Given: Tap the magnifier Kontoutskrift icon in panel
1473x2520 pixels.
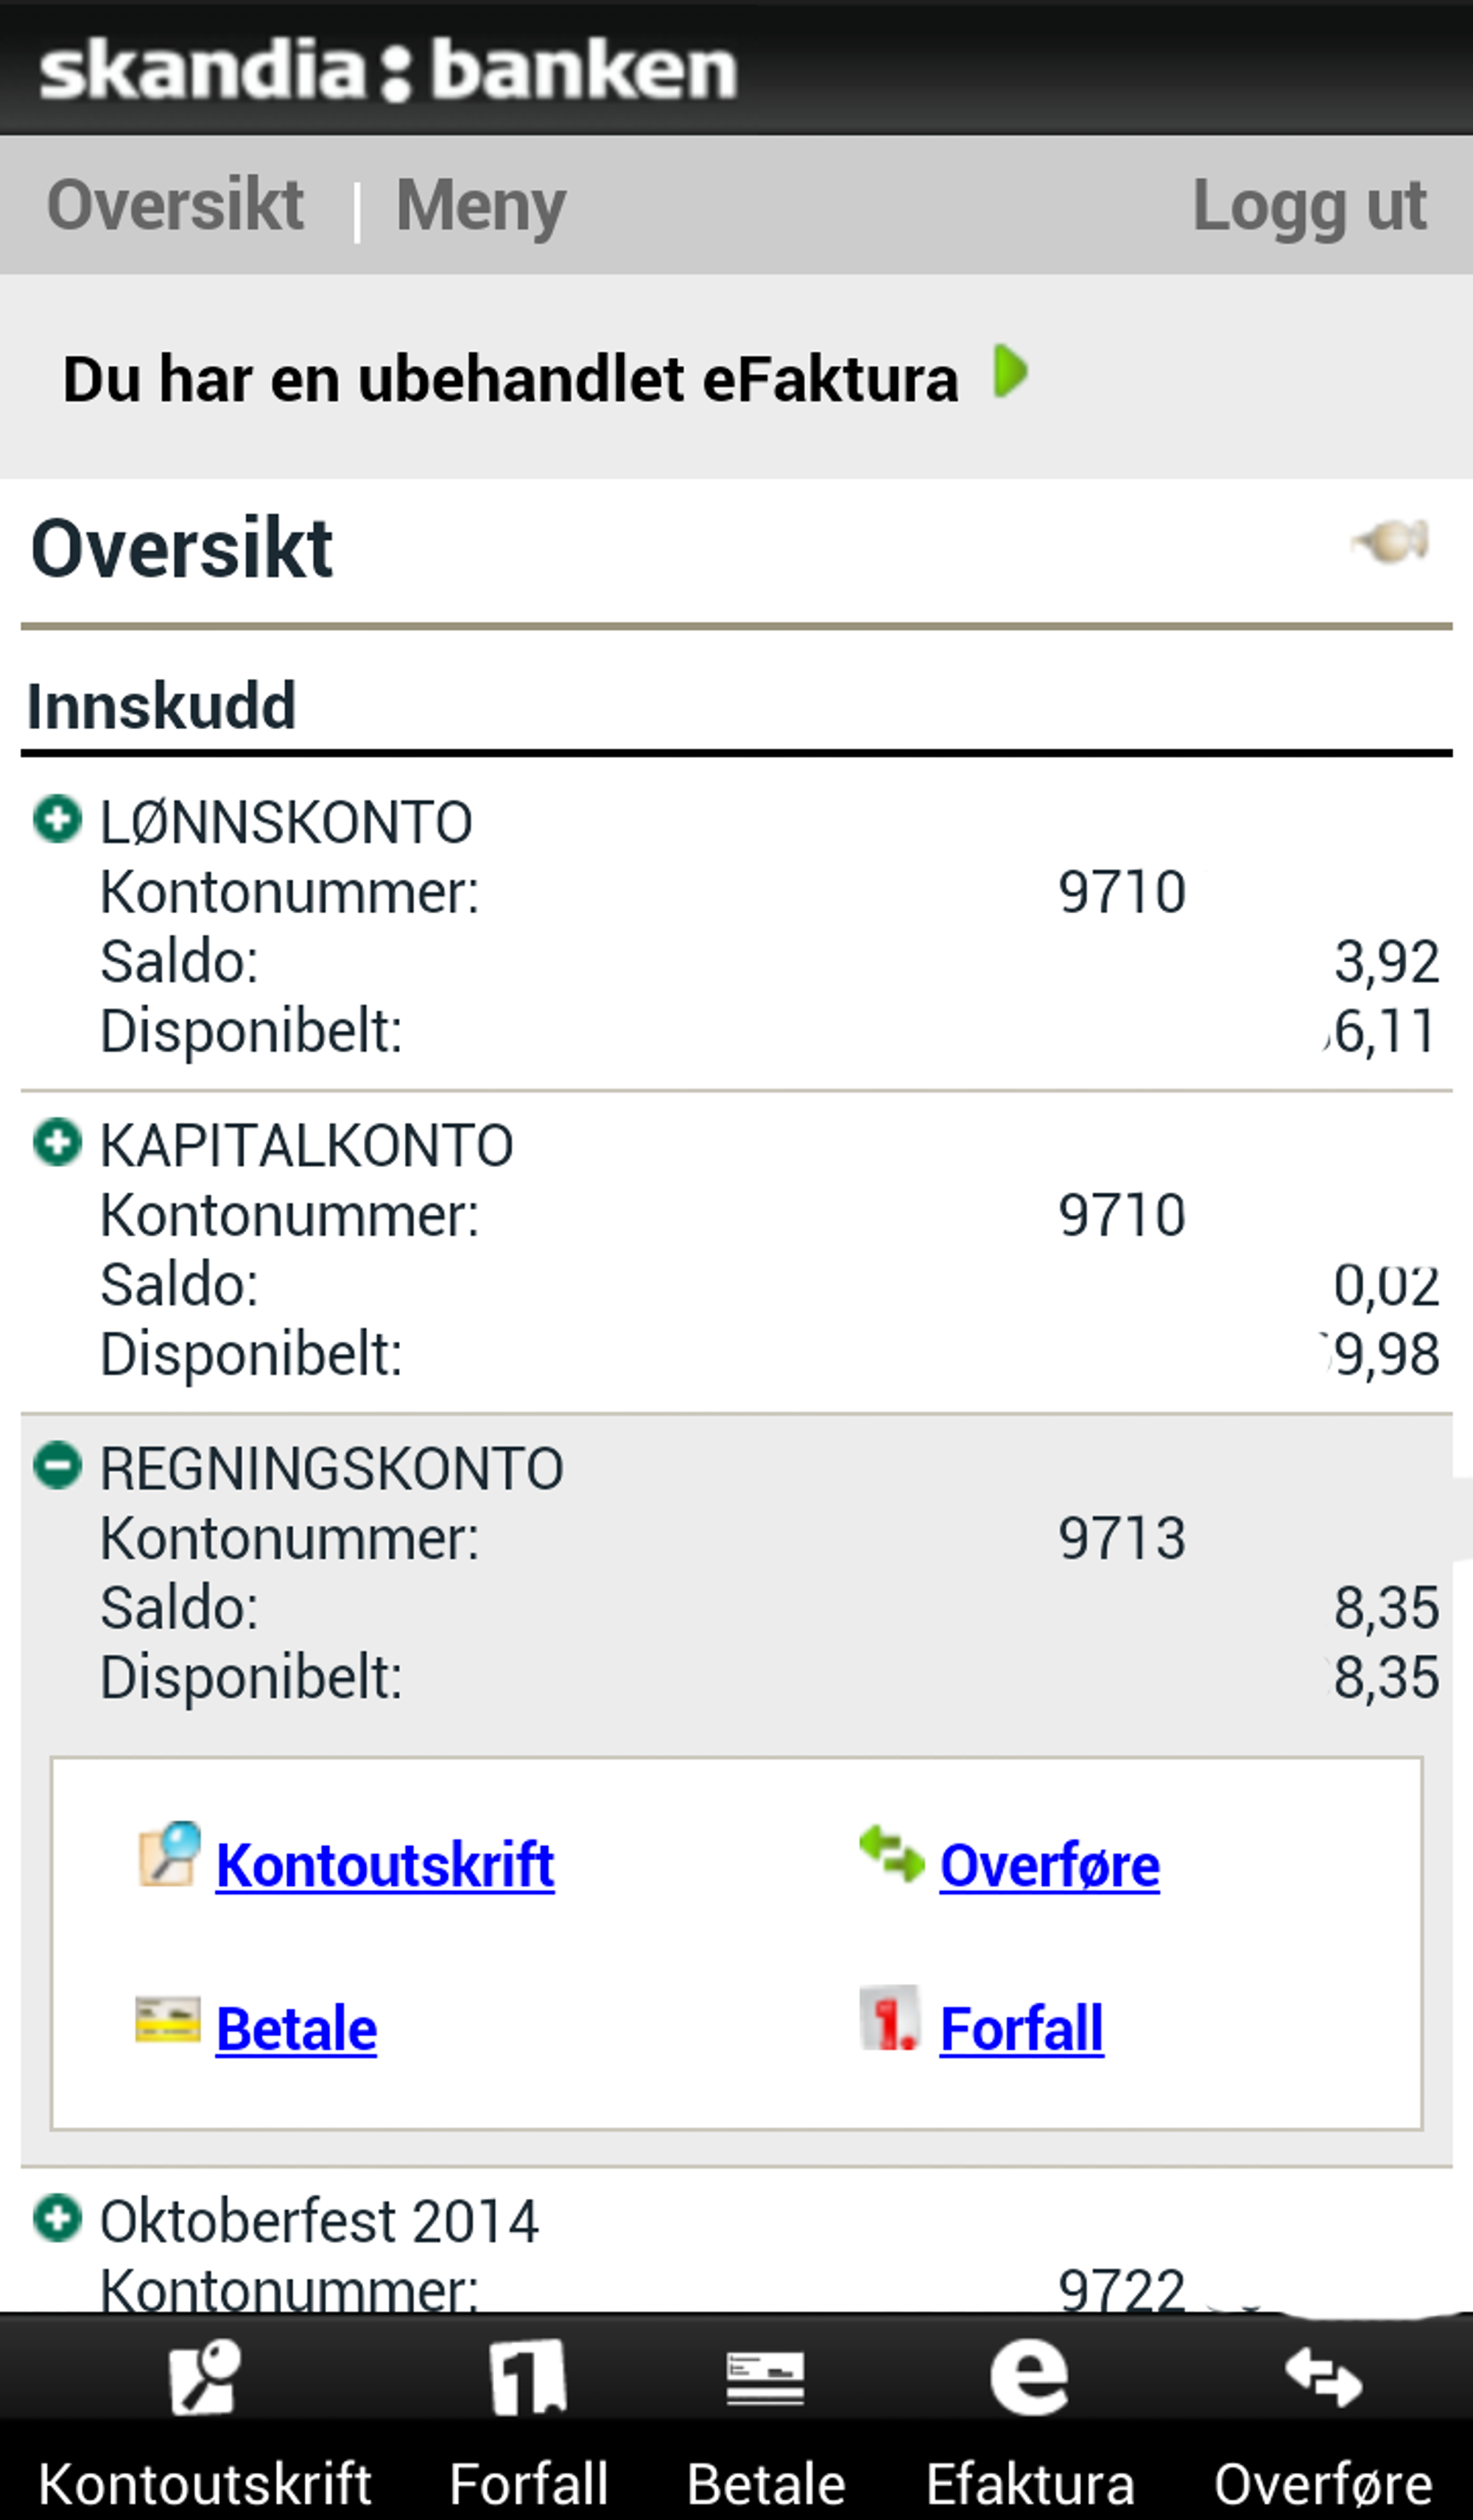Looking at the screenshot, I should tap(169, 1855).
